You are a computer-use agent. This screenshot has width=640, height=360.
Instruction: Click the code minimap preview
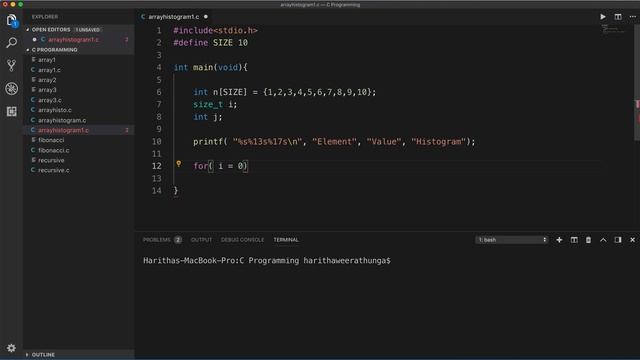pos(613,29)
